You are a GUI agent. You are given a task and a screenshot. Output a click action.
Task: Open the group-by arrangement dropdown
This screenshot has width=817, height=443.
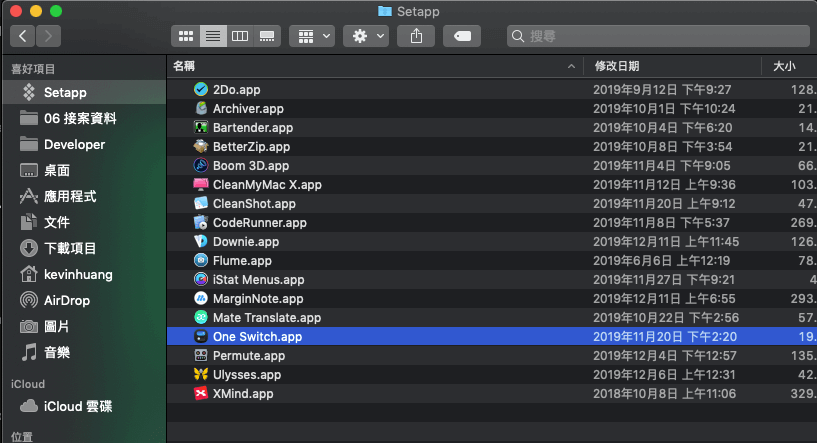point(312,36)
